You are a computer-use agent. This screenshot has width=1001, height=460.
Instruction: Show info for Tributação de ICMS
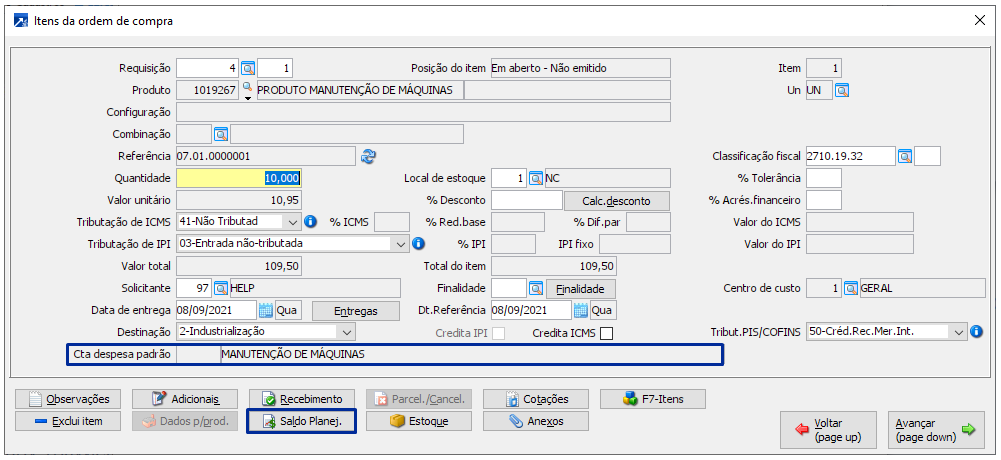point(310,222)
